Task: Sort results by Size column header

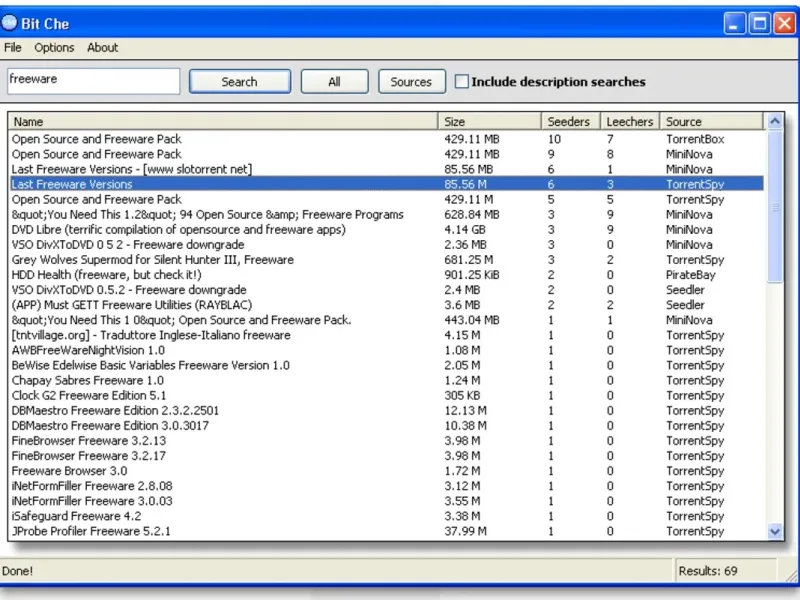Action: tap(490, 121)
